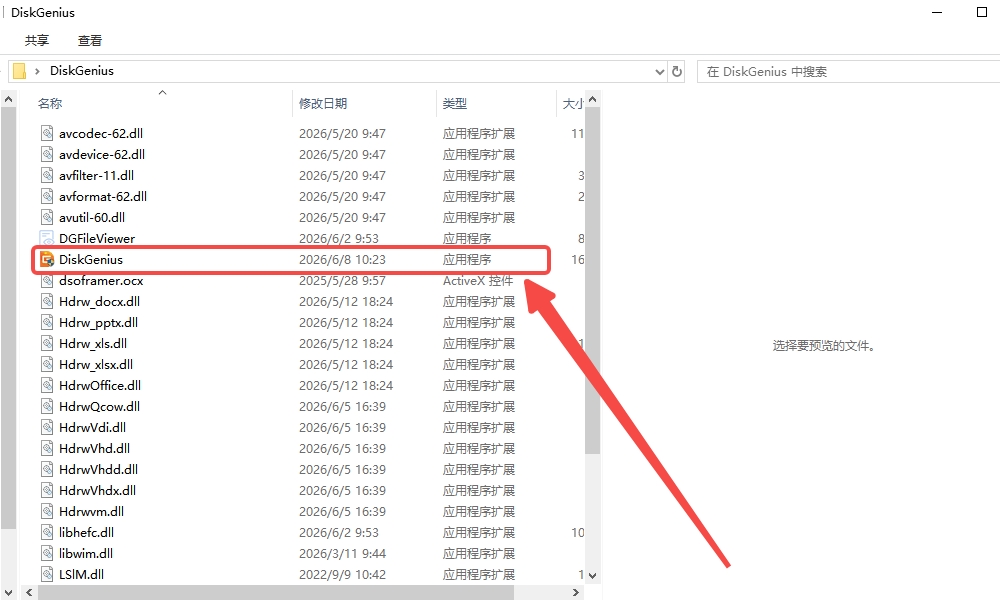The width and height of the screenshot is (1000, 600).
Task: Sort files by 大小 column header
Action: 572,103
